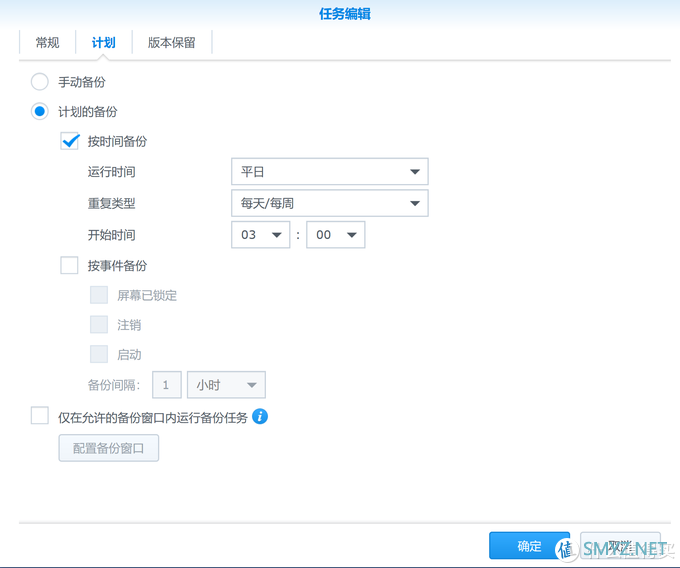Uncheck the 按时间备份 checkbox

click(x=69, y=141)
